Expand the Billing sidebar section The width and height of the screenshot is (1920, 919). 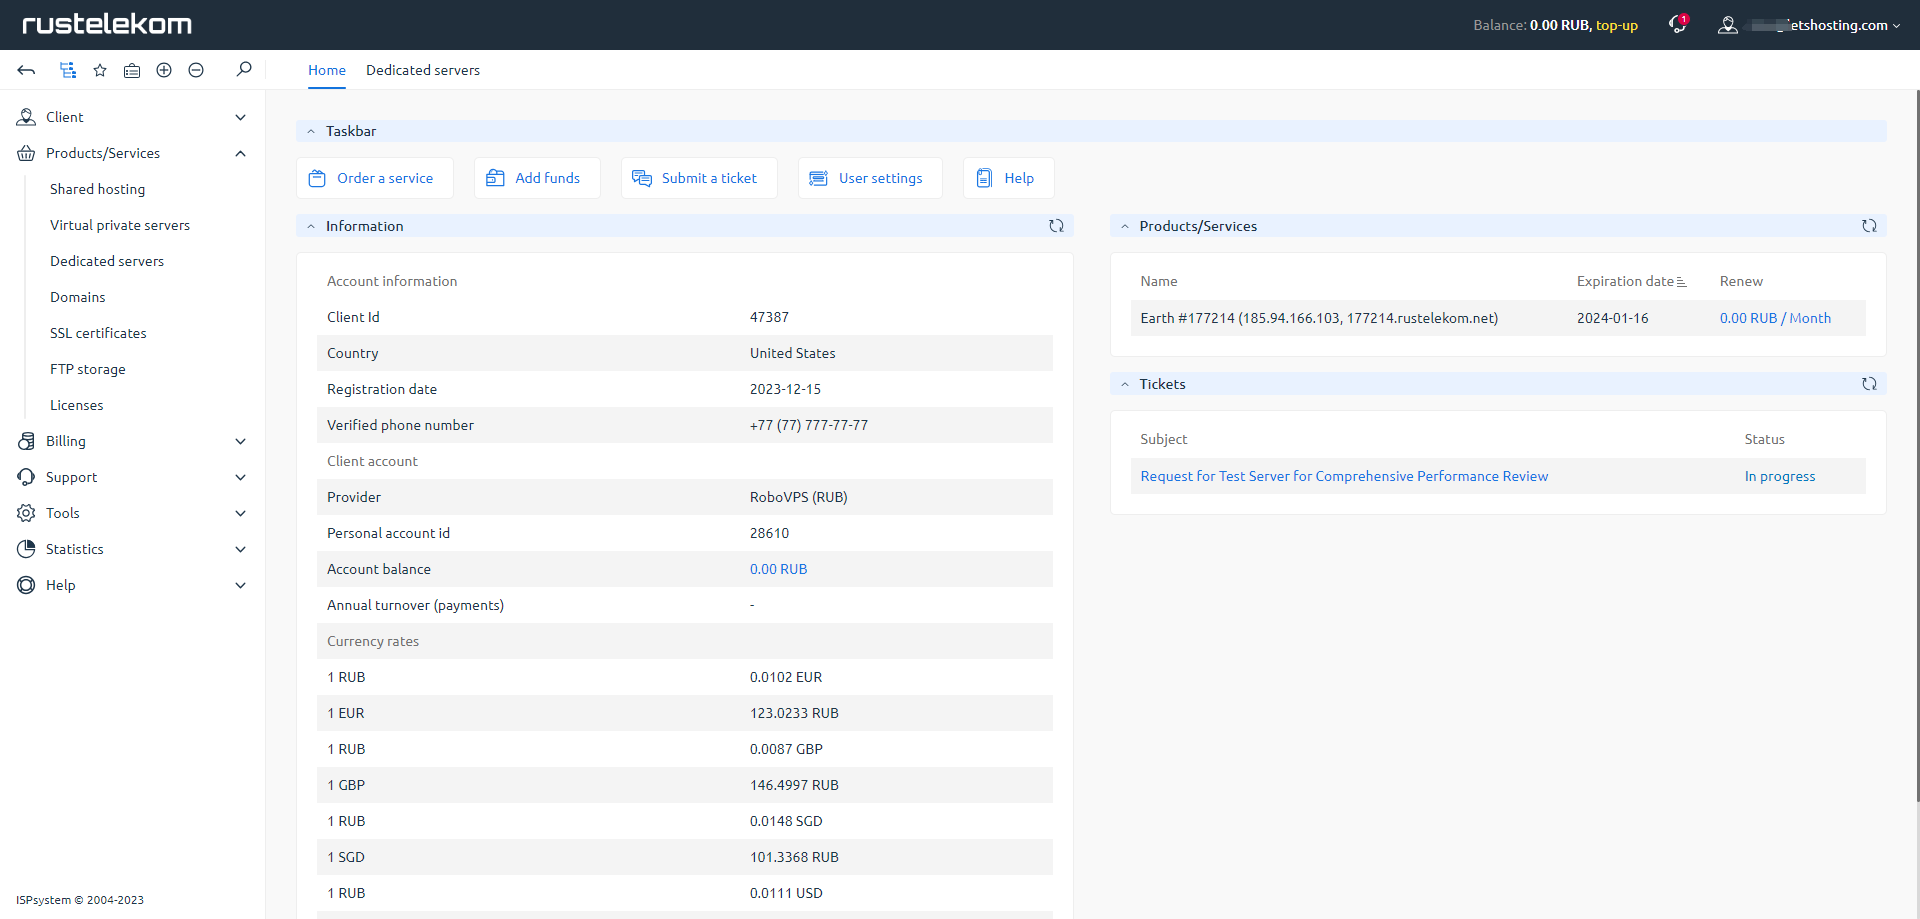[x=240, y=441]
